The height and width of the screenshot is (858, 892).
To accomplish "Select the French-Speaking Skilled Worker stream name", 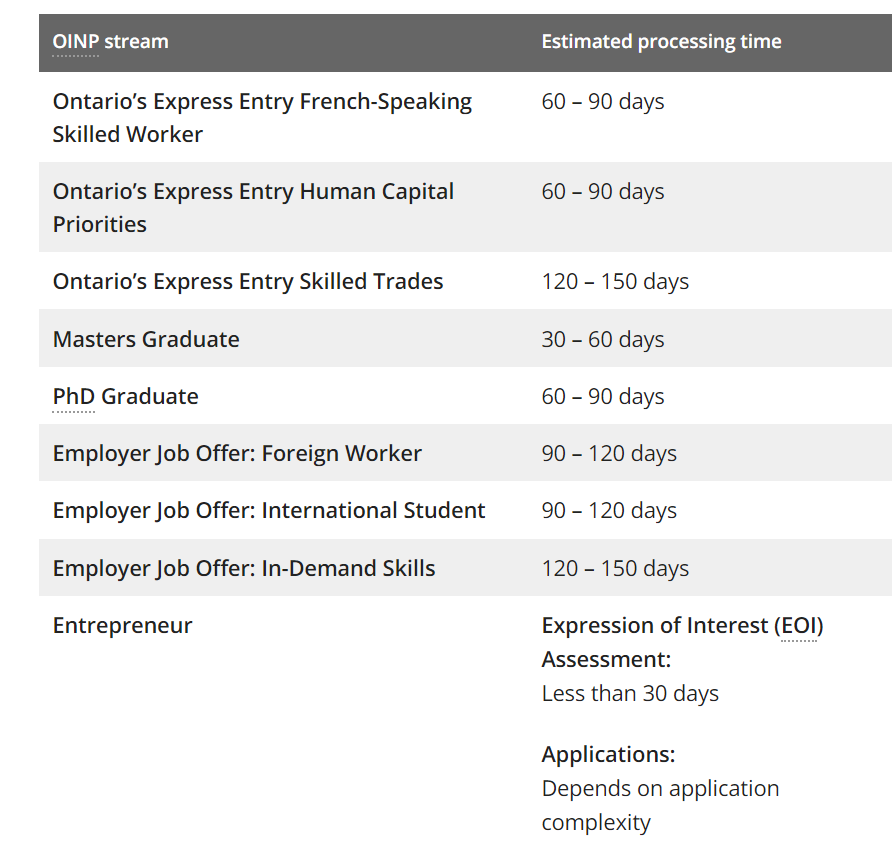I will 262,118.
